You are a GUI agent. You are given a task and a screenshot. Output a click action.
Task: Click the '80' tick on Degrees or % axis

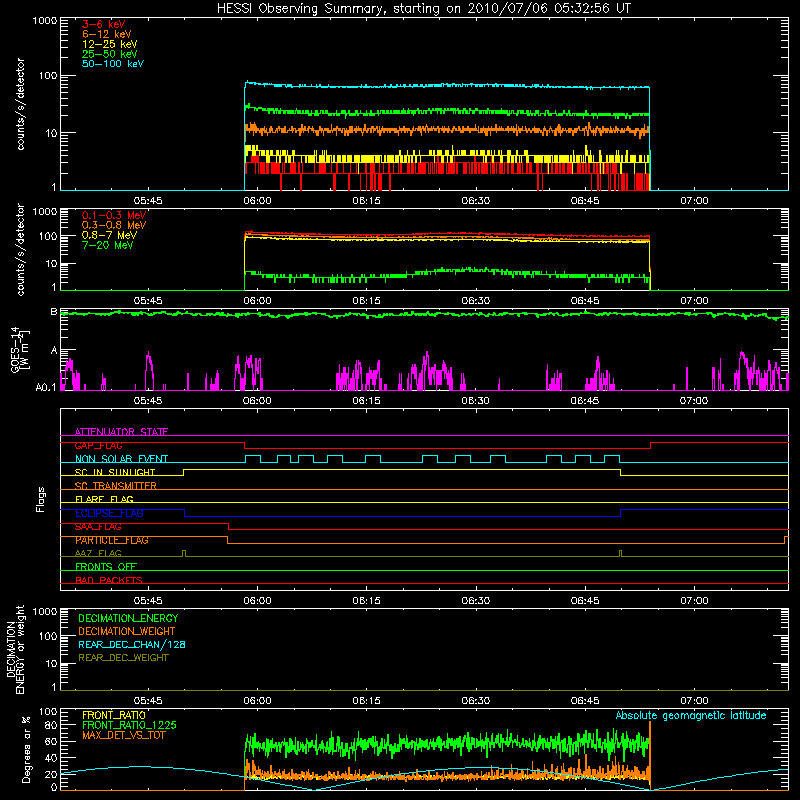coord(51,725)
